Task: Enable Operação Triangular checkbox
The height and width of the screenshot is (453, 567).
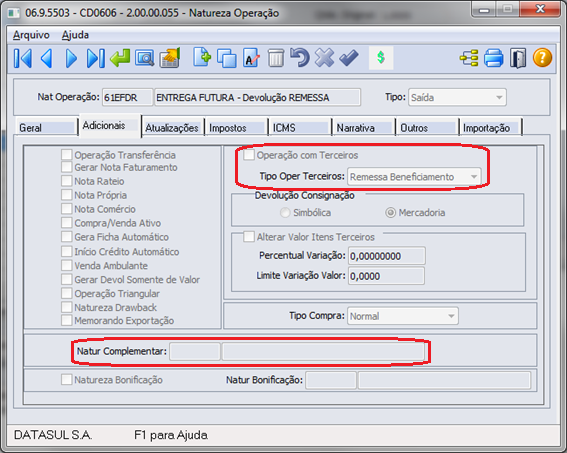Action: click(67, 293)
